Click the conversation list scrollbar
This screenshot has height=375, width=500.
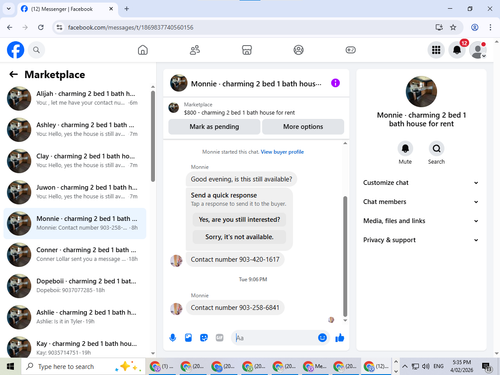pos(153,137)
